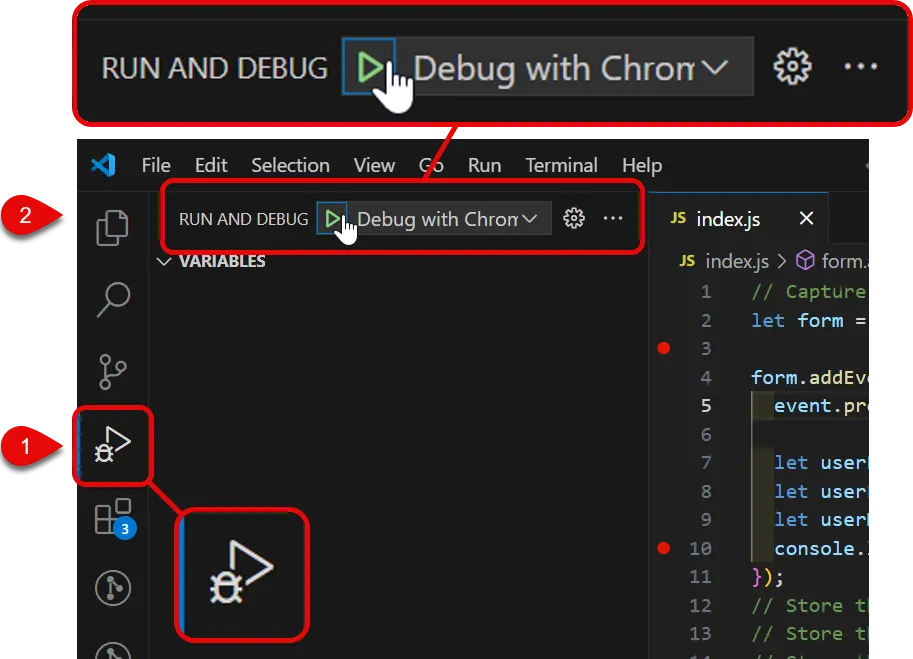Open the Extensions view showing 3 updates
Image resolution: width=913 pixels, height=659 pixels.
111,517
